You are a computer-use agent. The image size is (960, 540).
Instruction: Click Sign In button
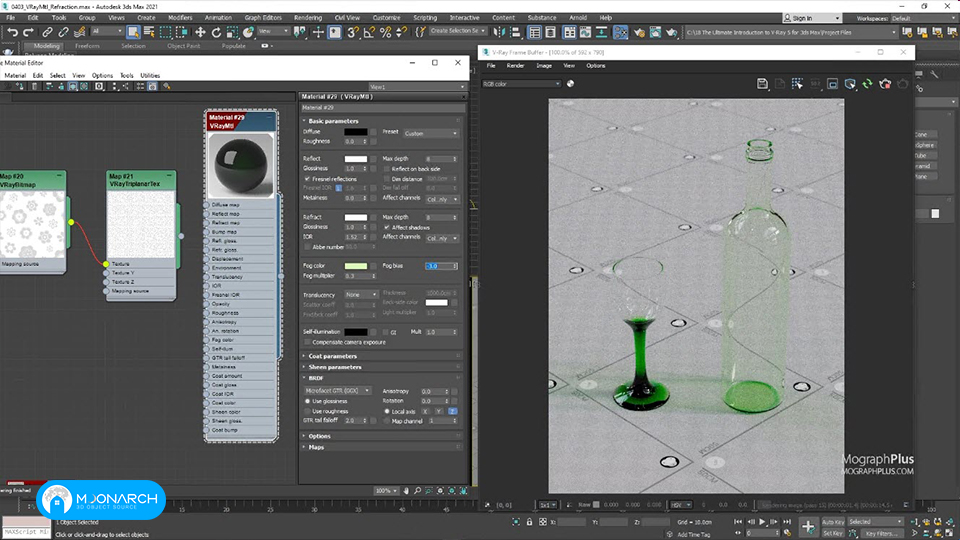point(811,18)
